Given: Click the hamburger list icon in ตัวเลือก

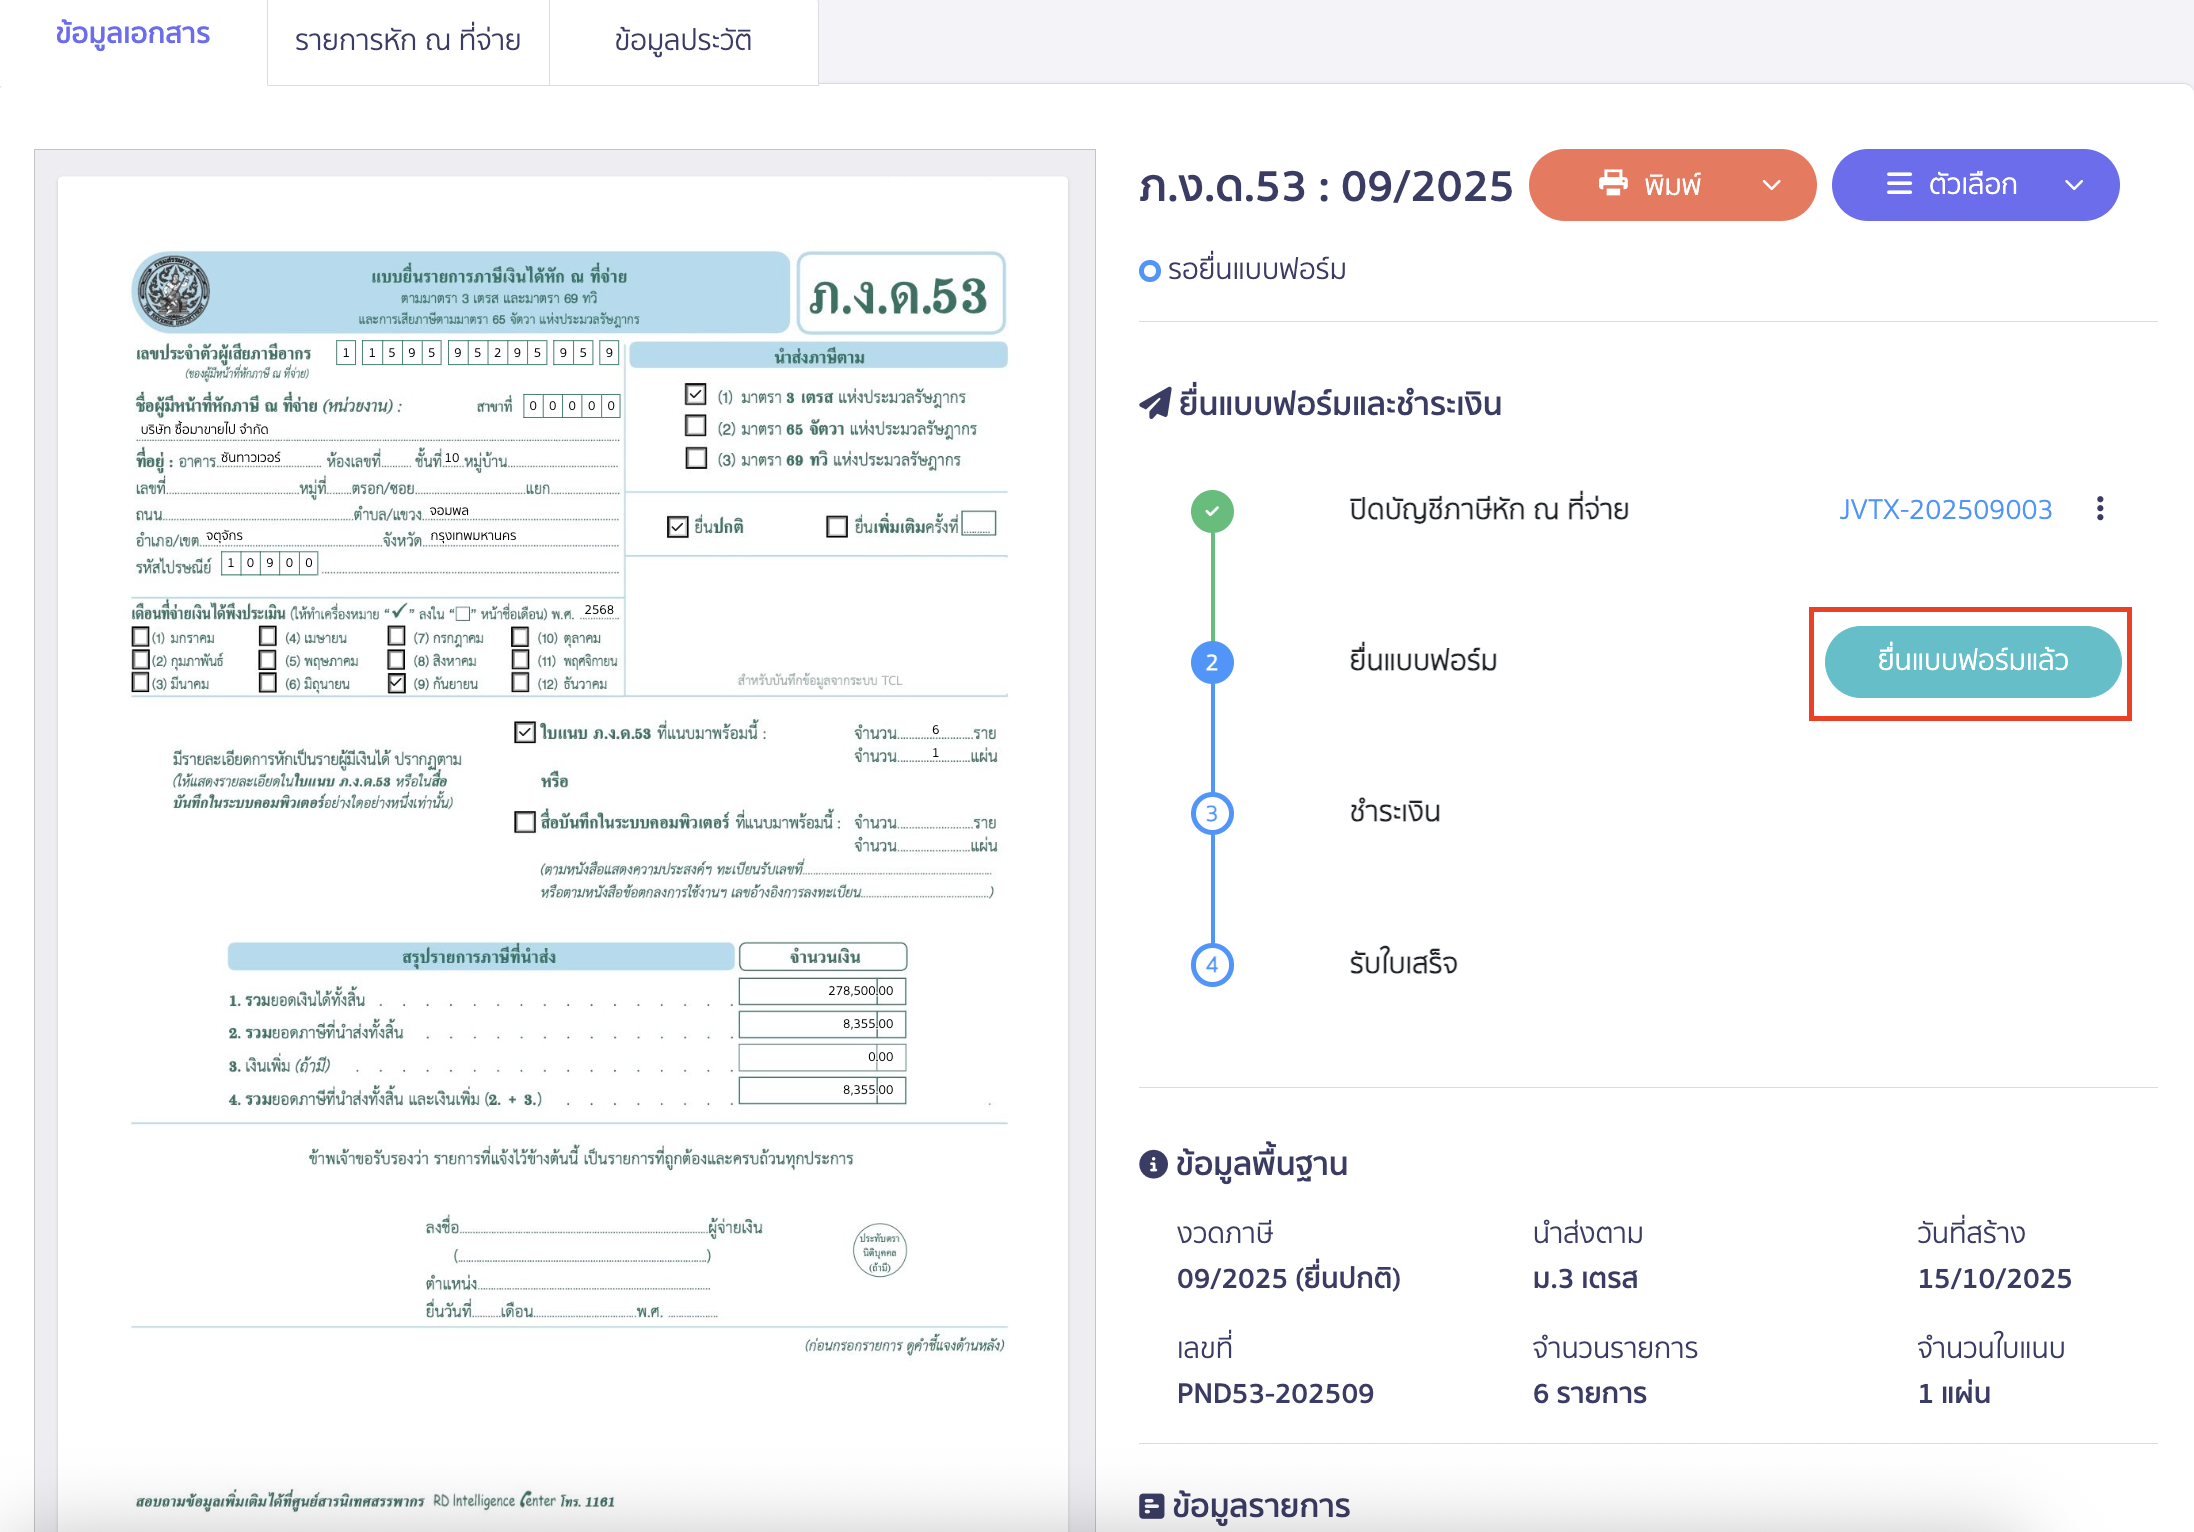Looking at the screenshot, I should pyautogui.click(x=1898, y=184).
